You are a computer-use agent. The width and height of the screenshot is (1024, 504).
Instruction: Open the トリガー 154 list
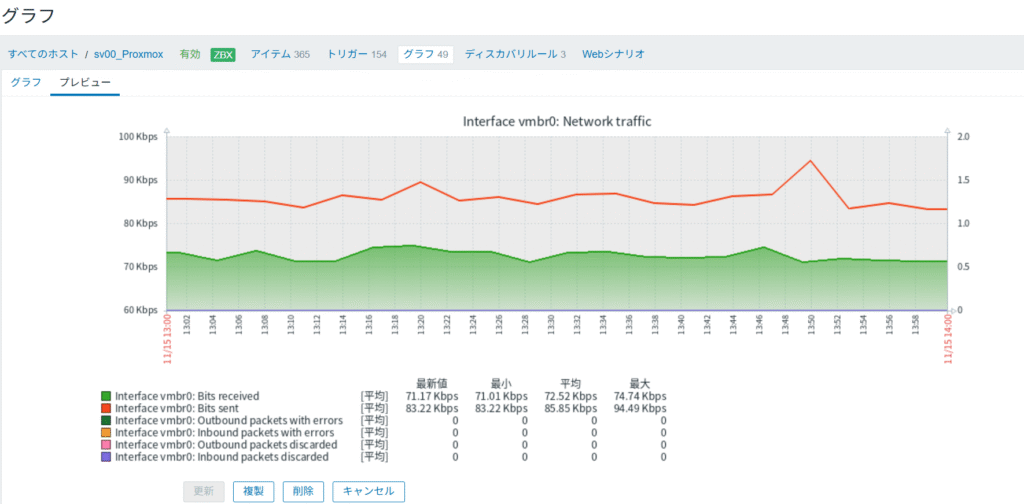356,54
